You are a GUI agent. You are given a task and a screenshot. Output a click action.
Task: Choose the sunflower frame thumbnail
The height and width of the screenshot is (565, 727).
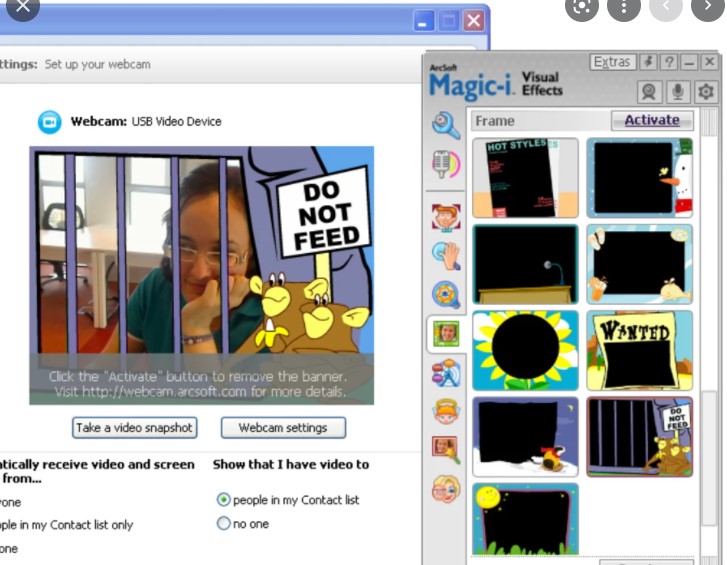pyautogui.click(x=525, y=351)
